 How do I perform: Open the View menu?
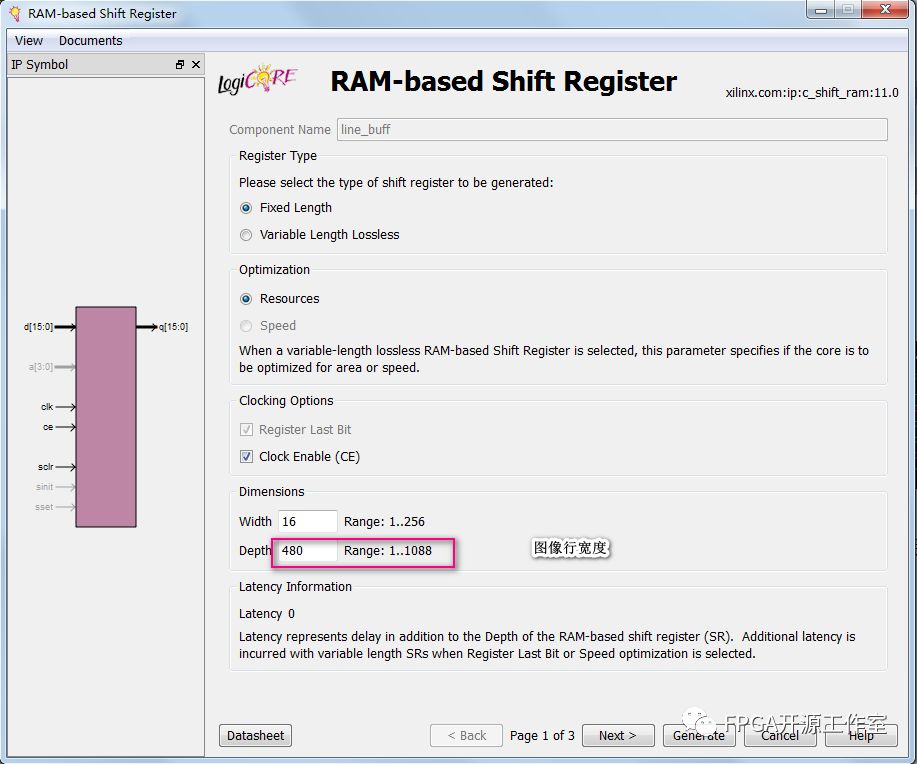(29, 41)
